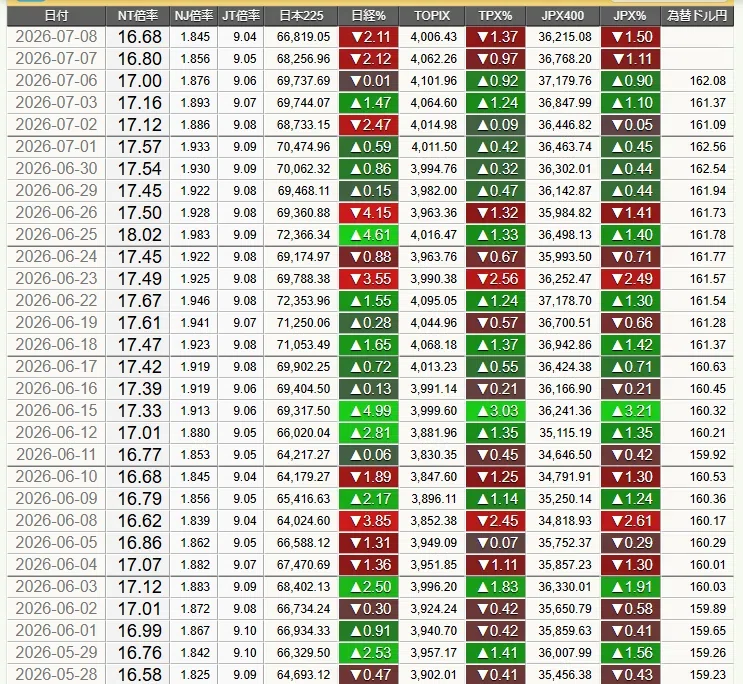Click JPX400 value 36,215.08
Viewport: 743px width, 684px height.
click(565, 36)
